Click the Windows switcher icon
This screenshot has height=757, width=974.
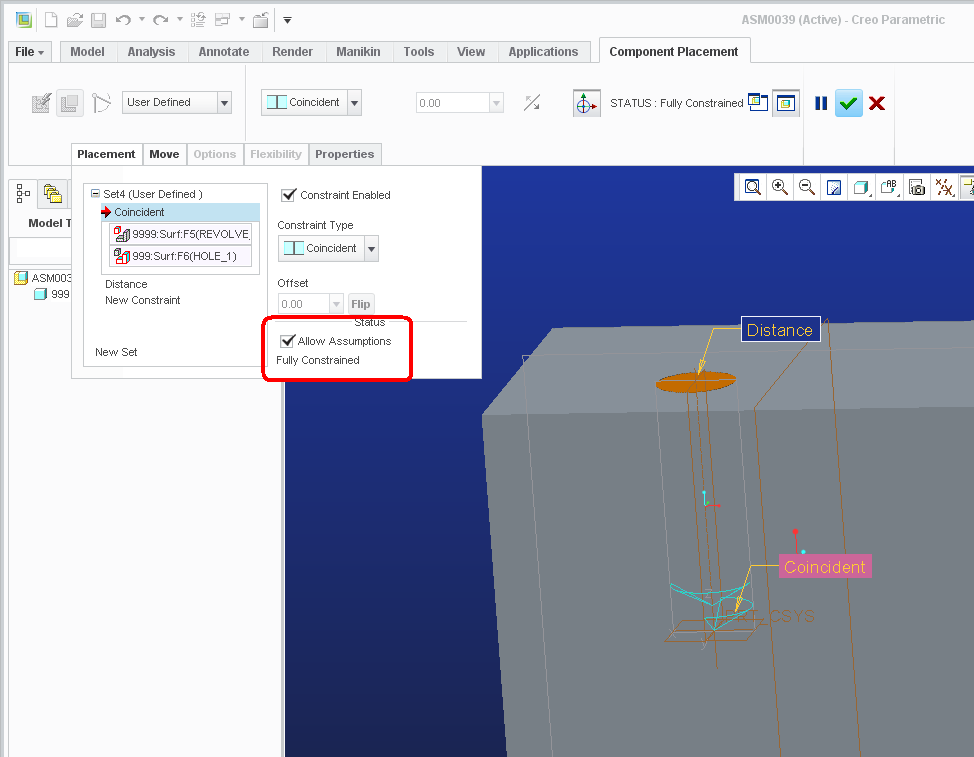pyautogui.click(x=222, y=20)
